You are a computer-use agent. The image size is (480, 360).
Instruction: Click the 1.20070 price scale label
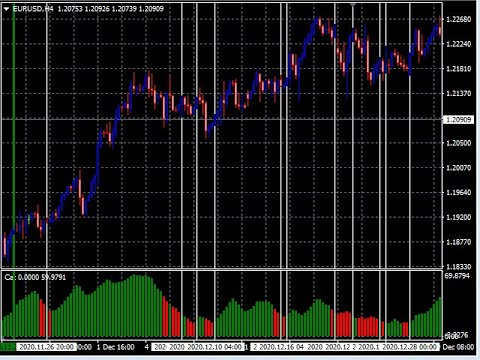(x=459, y=168)
